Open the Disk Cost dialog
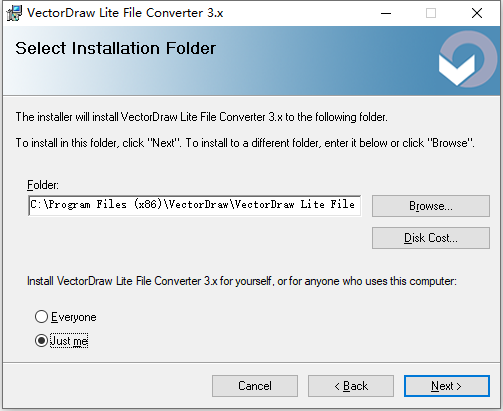This screenshot has width=503, height=411. click(x=431, y=238)
